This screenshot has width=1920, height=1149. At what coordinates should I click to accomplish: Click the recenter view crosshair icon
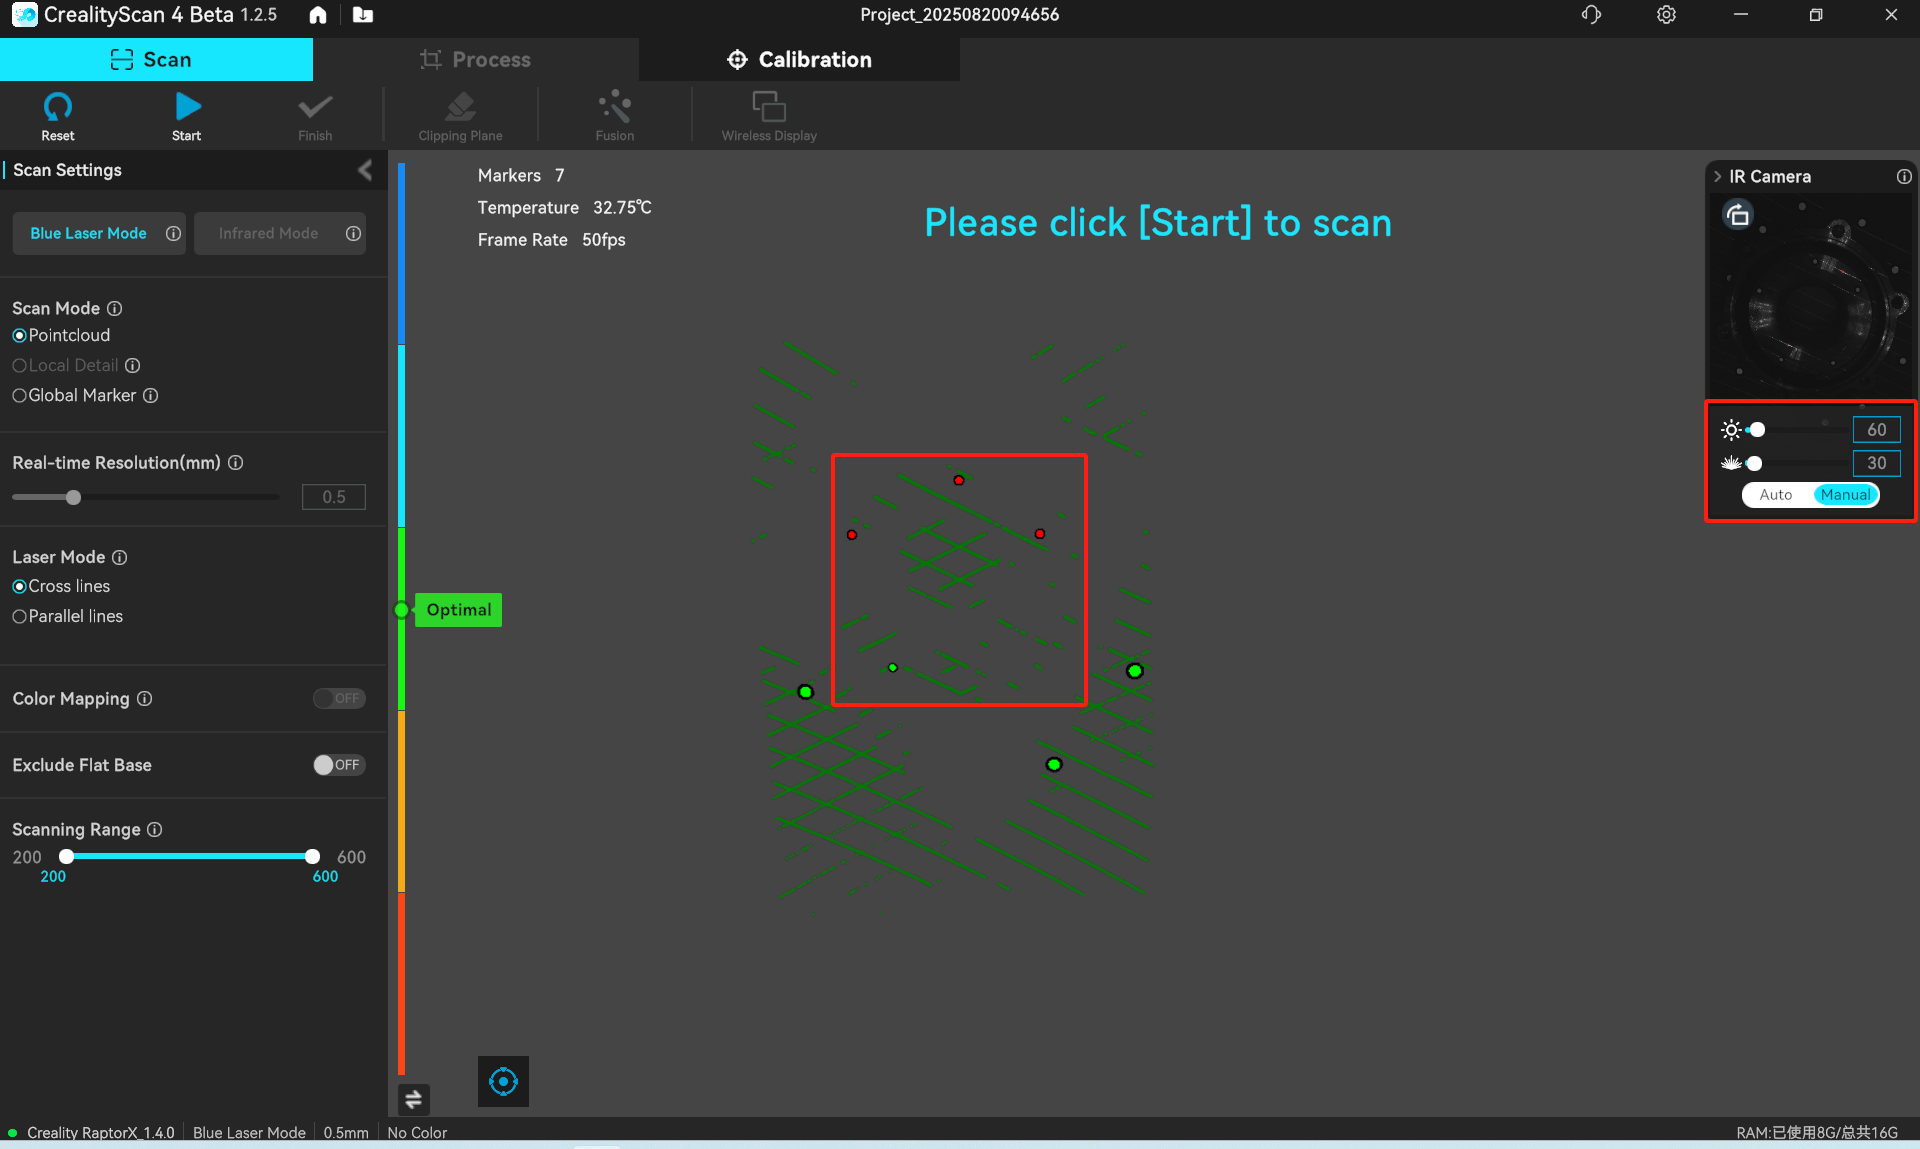tap(503, 1081)
